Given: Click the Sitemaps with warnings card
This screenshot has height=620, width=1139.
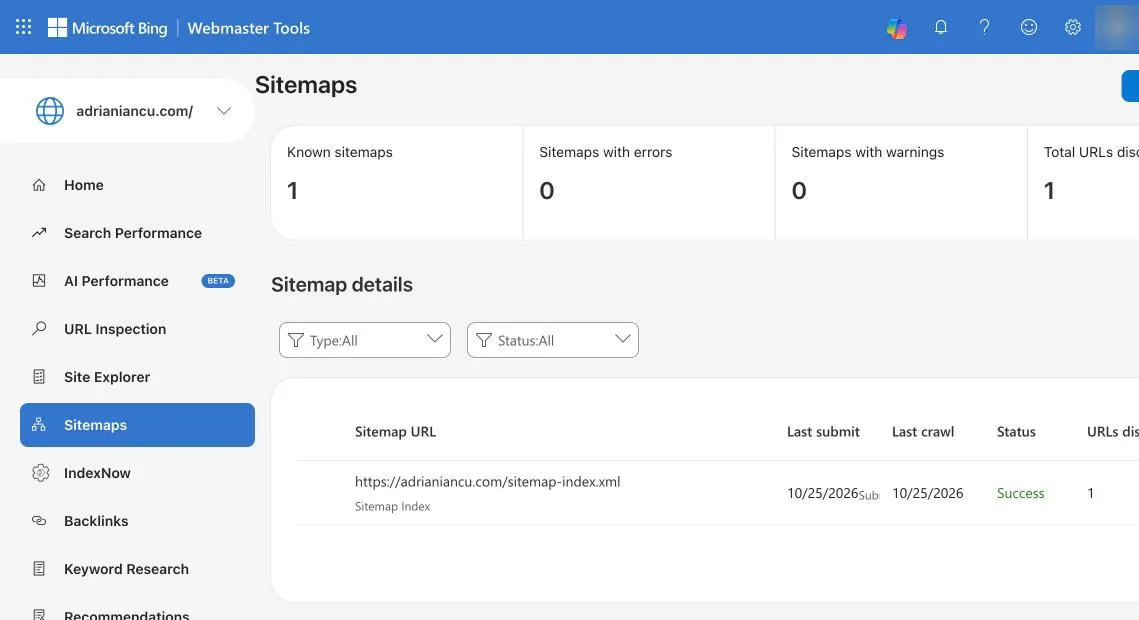Looking at the screenshot, I should [901, 183].
